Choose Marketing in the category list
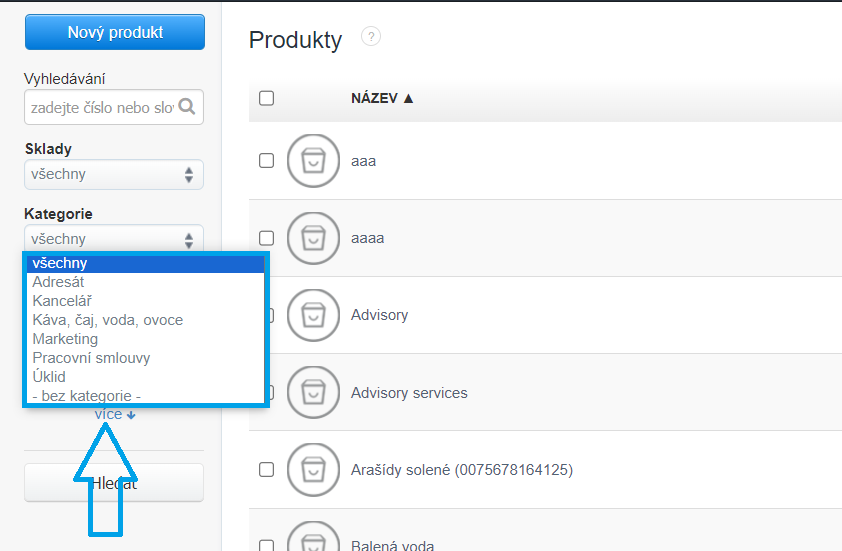This screenshot has width=842, height=551. (65, 339)
